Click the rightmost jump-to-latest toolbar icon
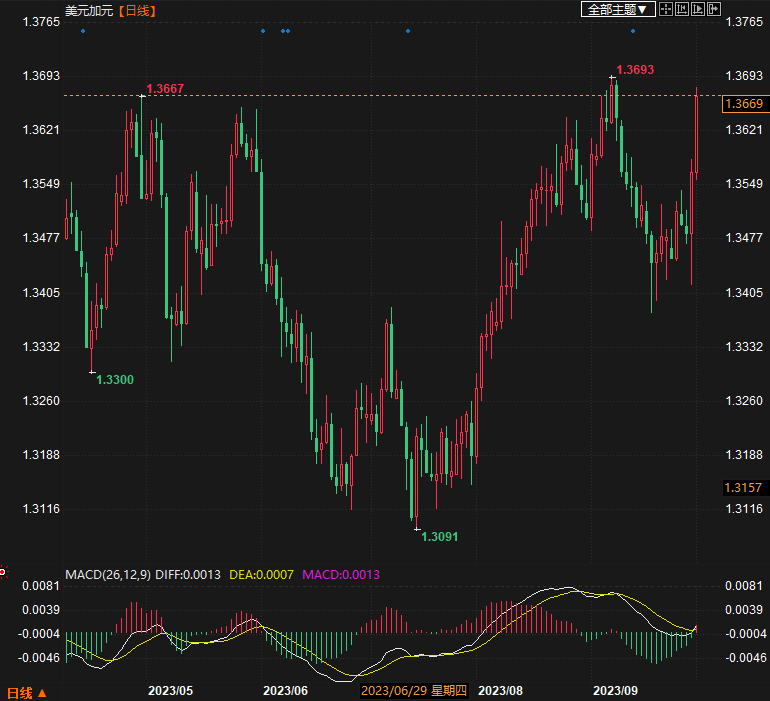 (714, 9)
